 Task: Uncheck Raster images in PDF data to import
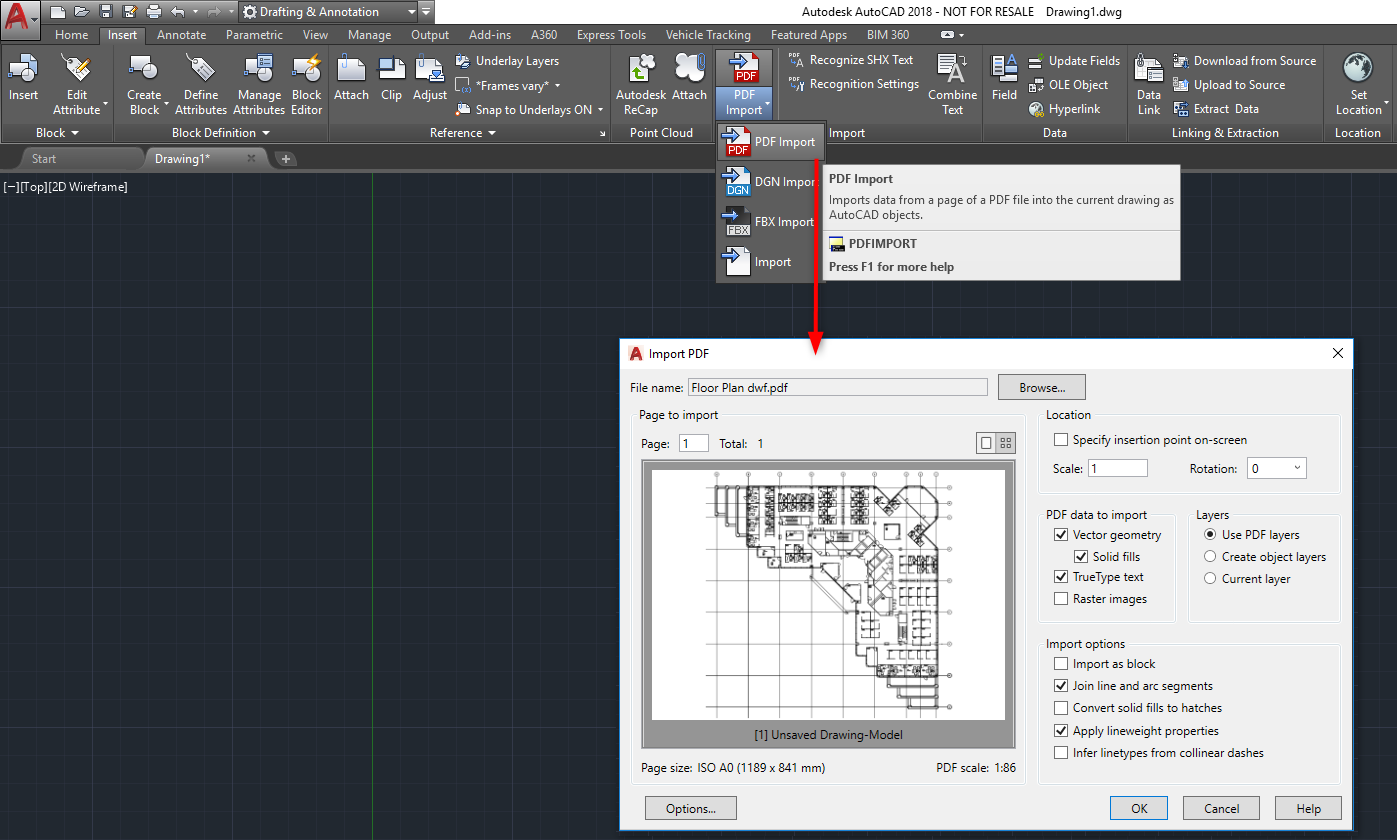[1062, 598]
